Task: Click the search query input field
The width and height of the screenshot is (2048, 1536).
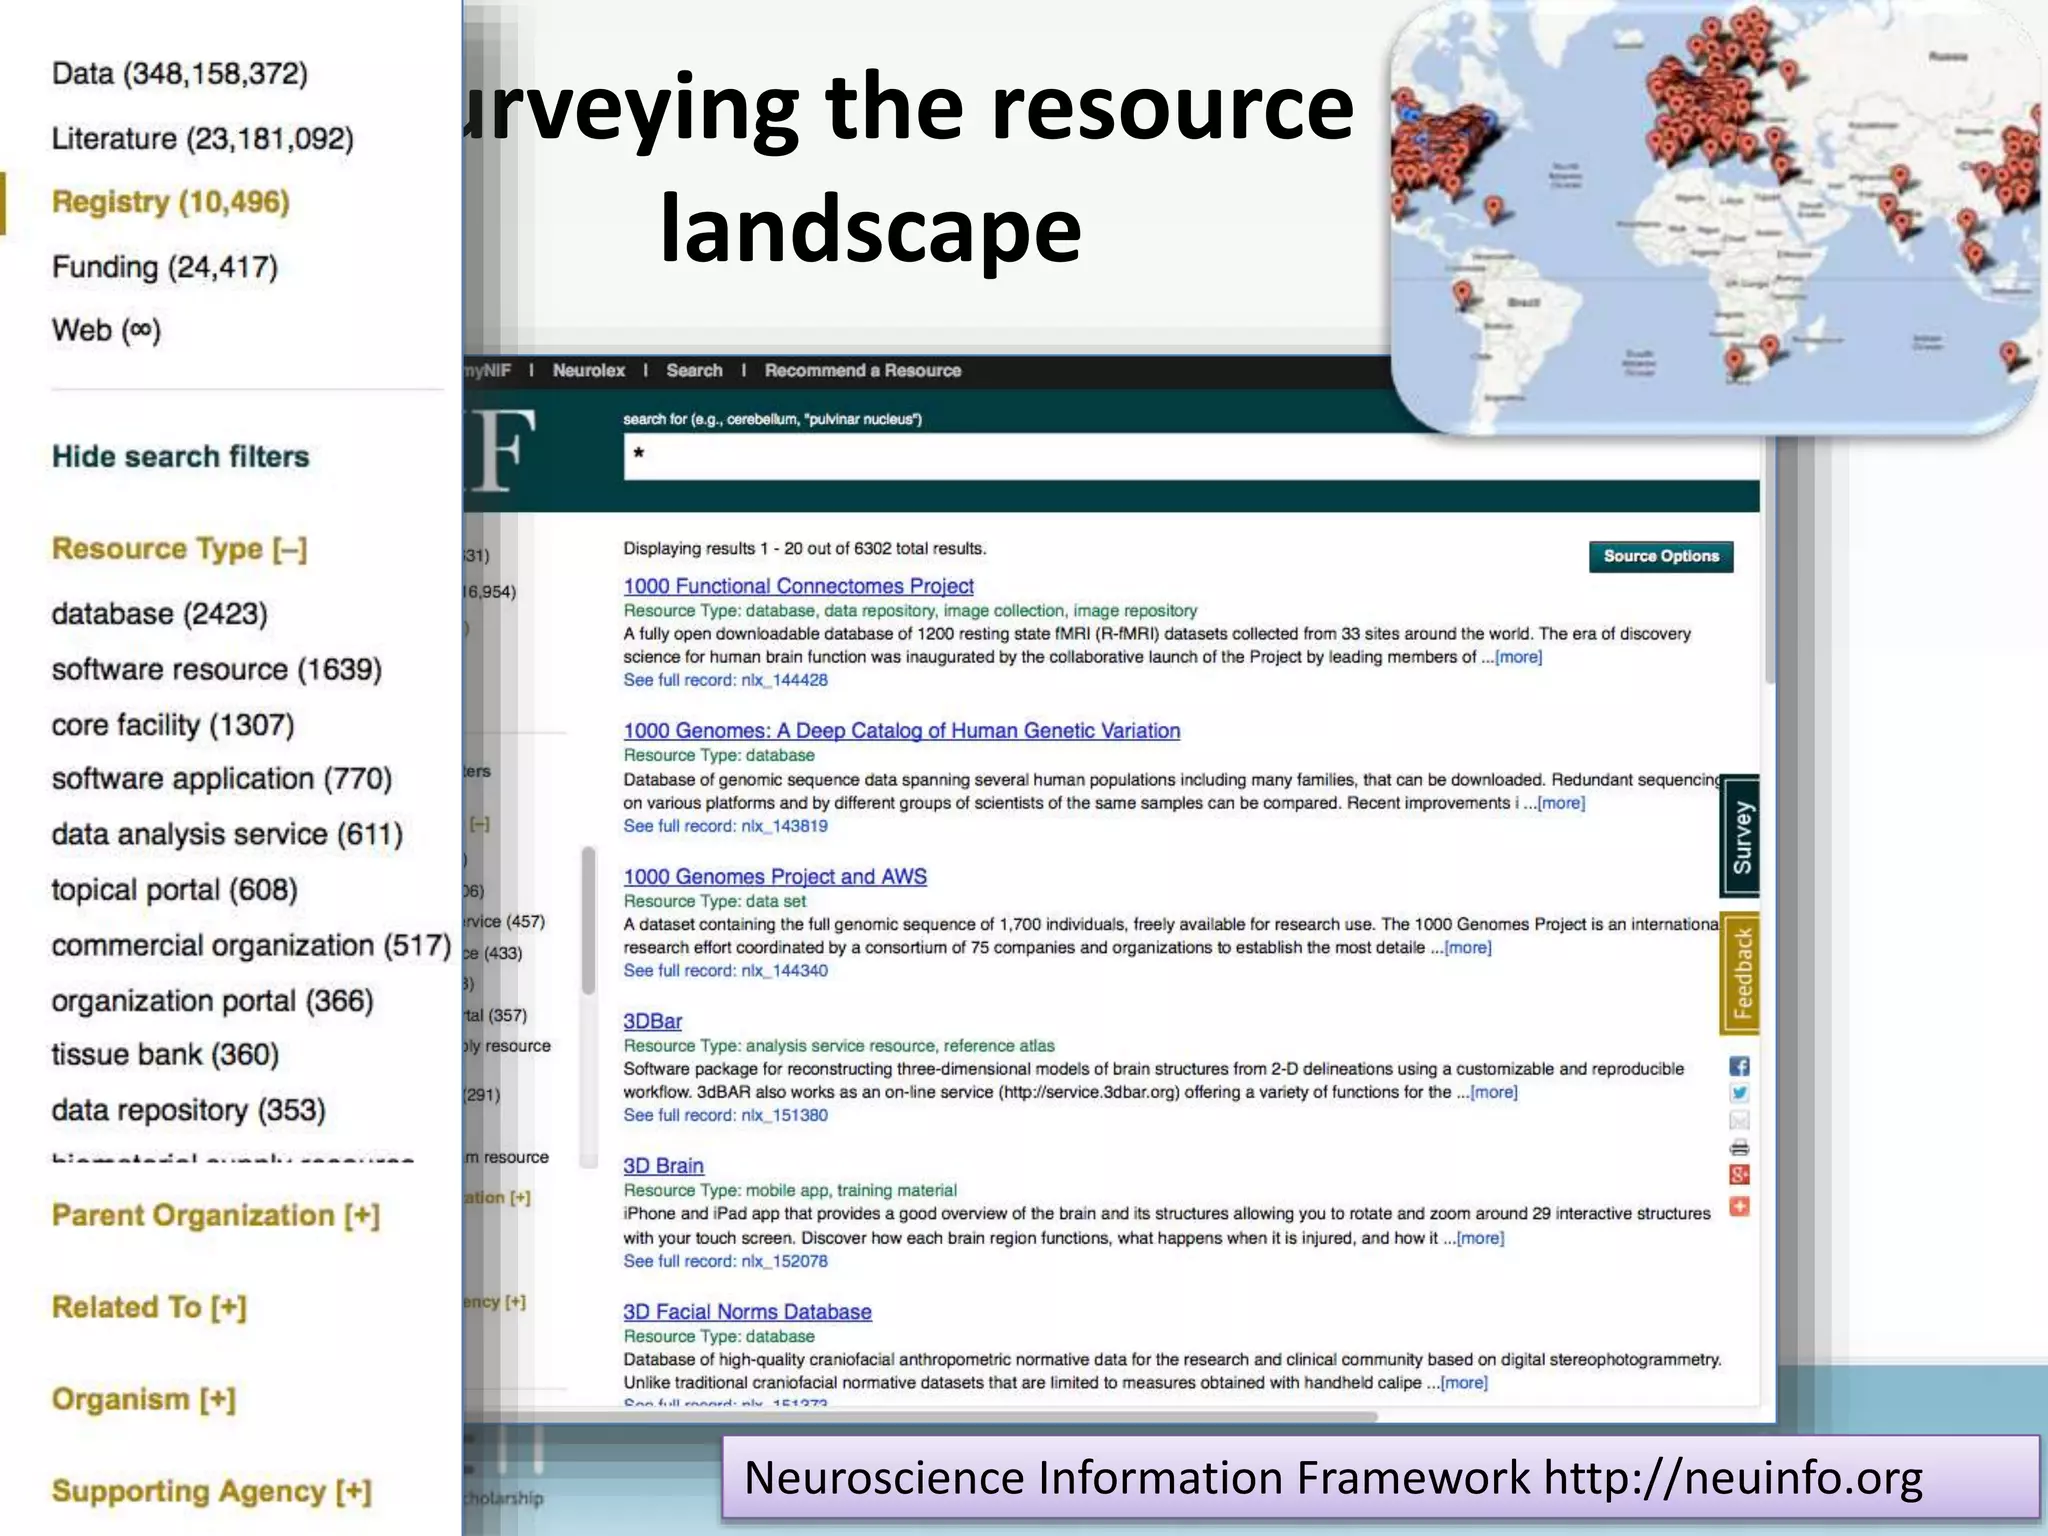Action: click(1191, 455)
